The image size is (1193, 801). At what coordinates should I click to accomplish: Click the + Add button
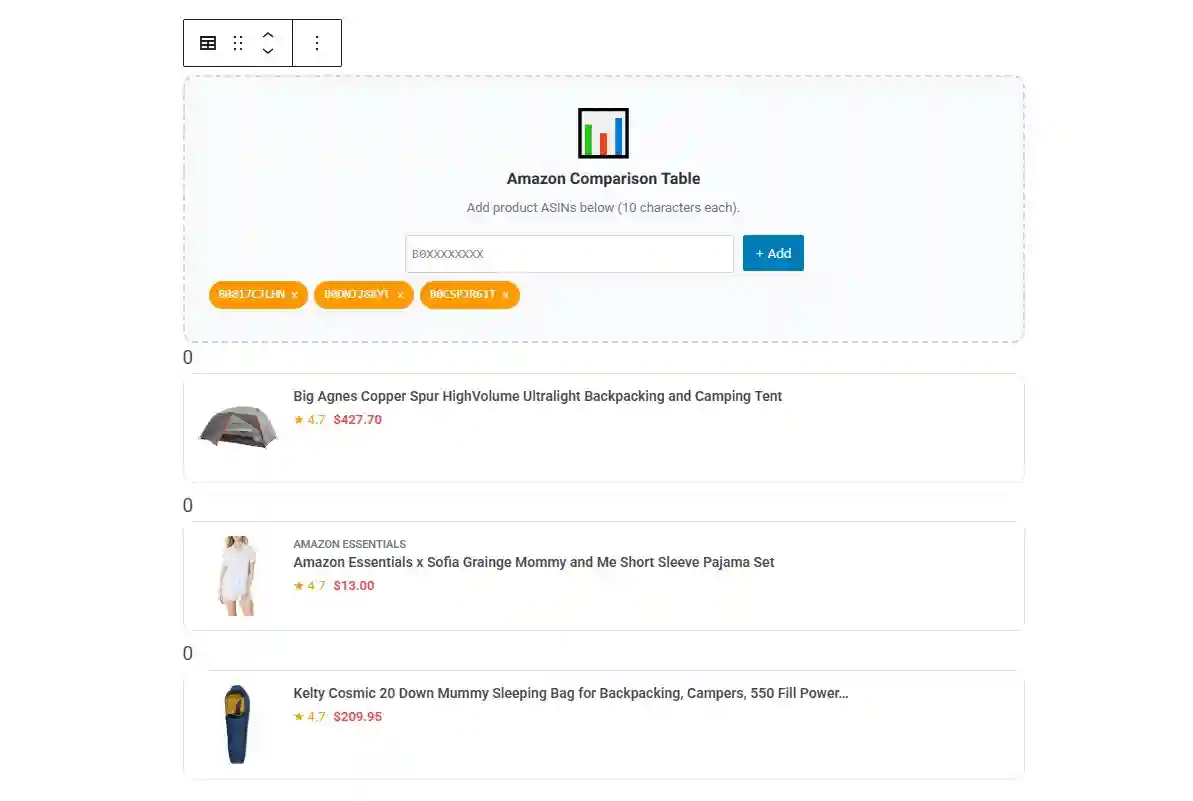773,253
